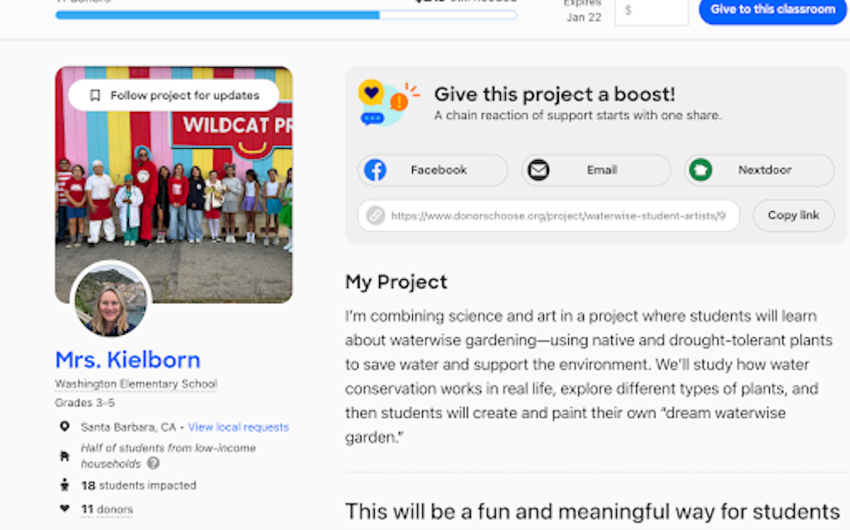Open View local requests link
Screen dimensions: 850x530
click(238, 427)
